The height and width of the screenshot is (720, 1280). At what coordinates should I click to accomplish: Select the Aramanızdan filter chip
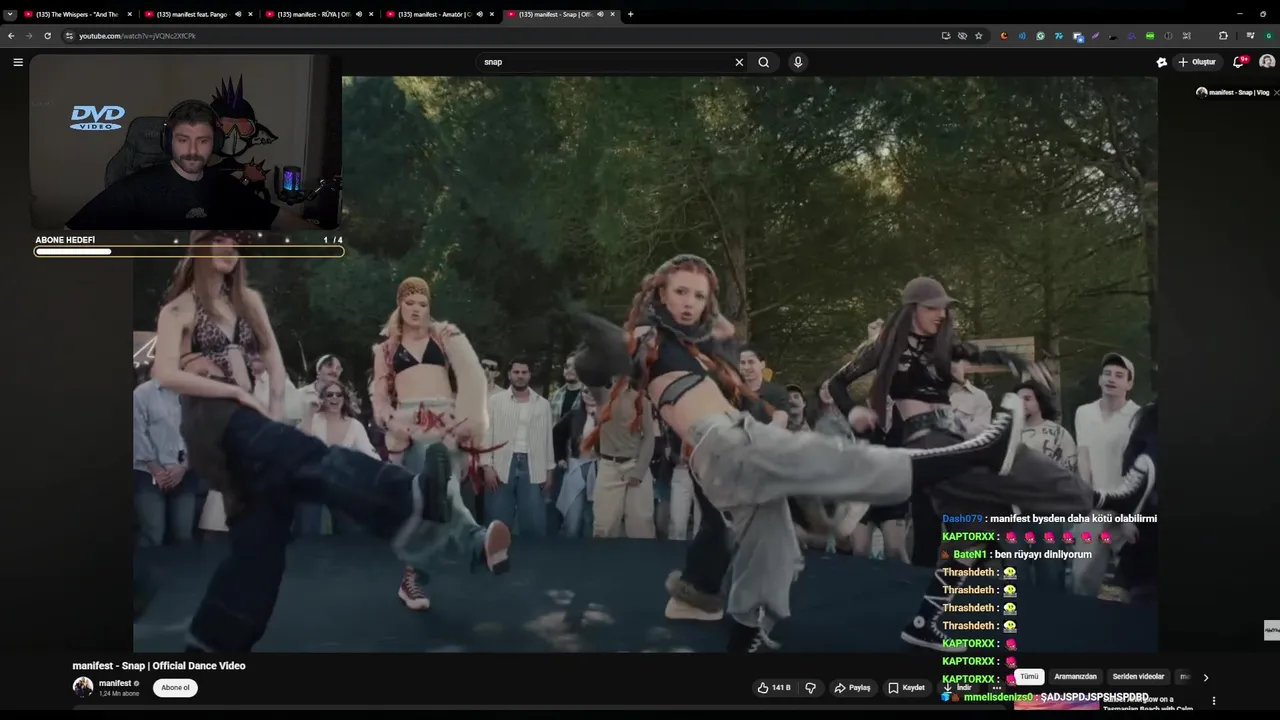coord(1075,677)
